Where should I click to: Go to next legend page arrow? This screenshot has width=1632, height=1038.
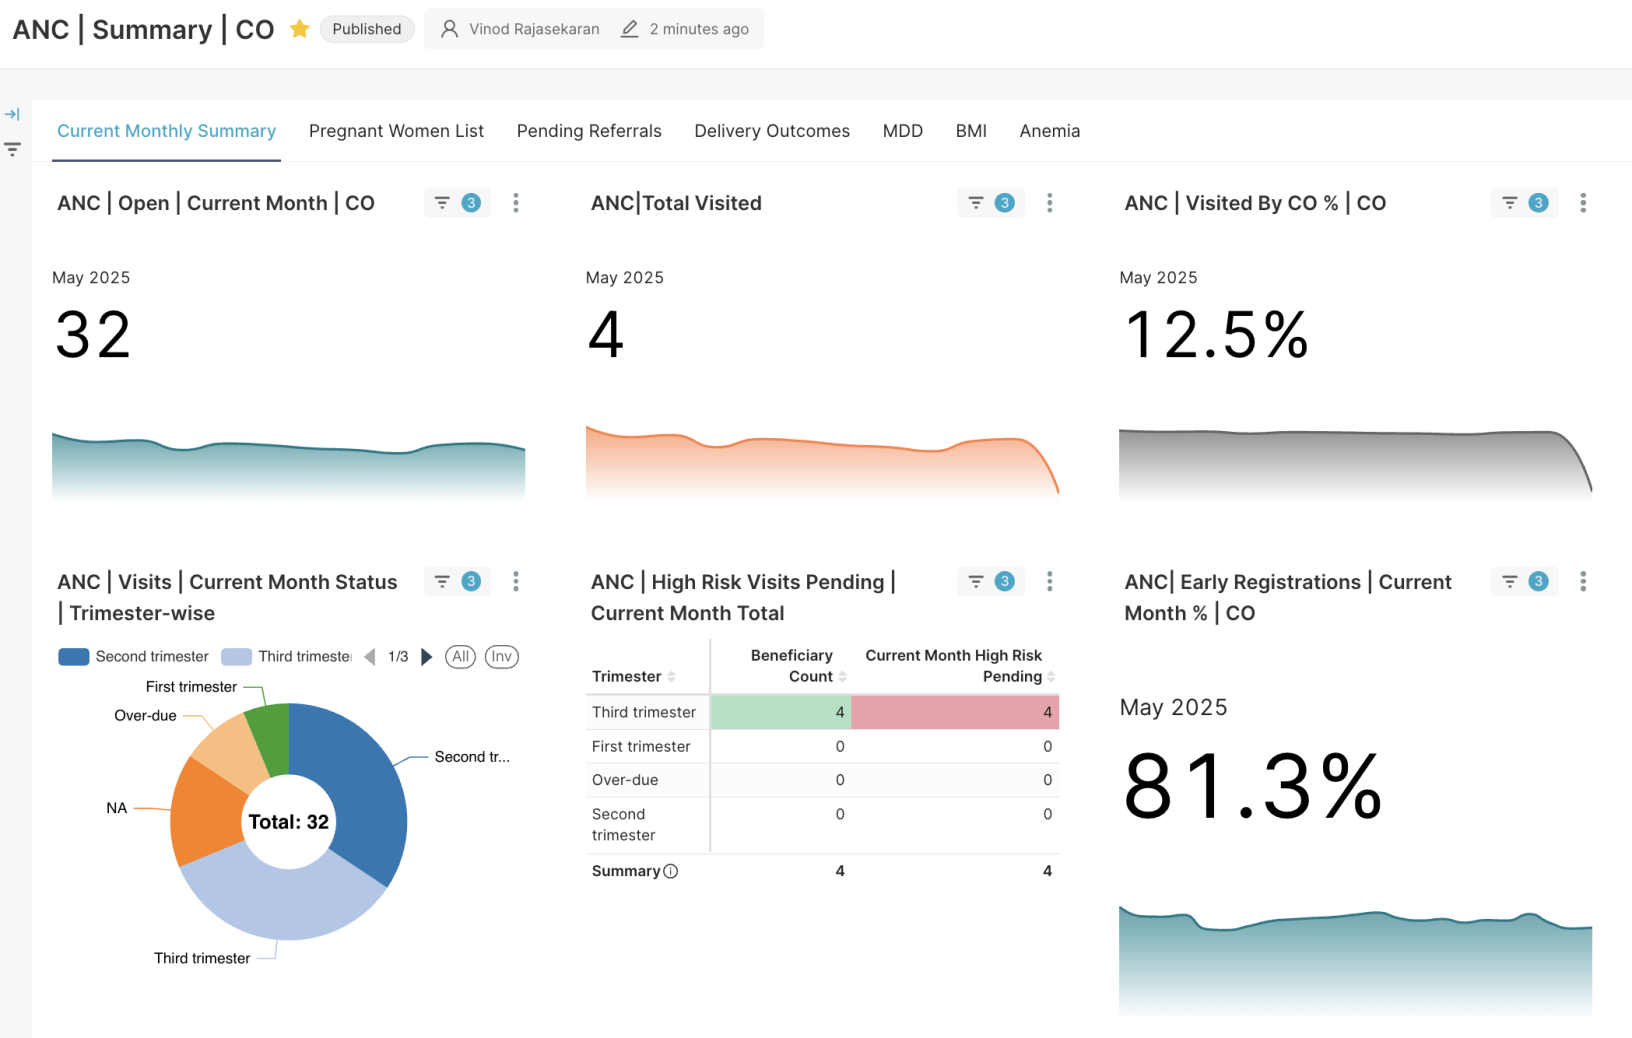[x=427, y=657]
